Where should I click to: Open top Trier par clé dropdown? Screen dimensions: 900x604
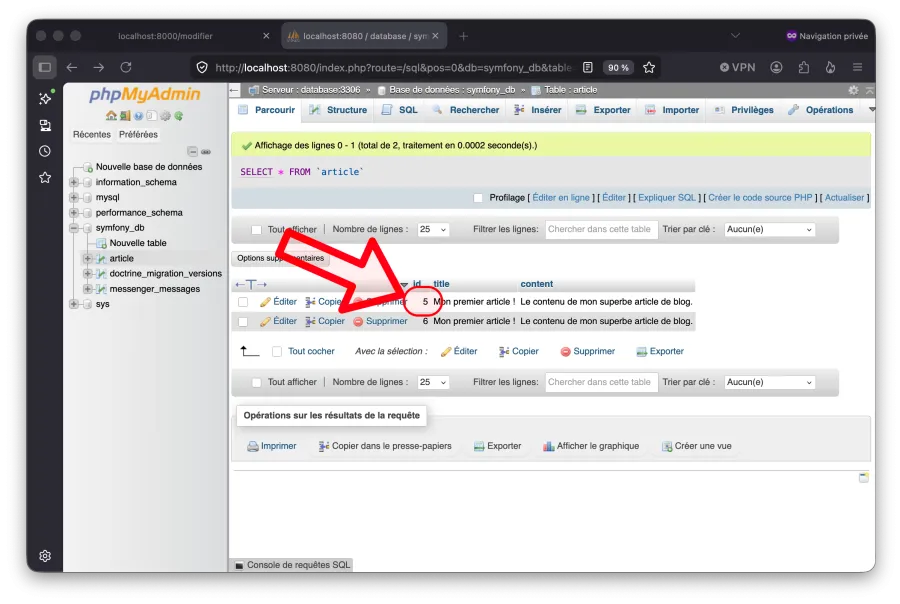click(770, 230)
